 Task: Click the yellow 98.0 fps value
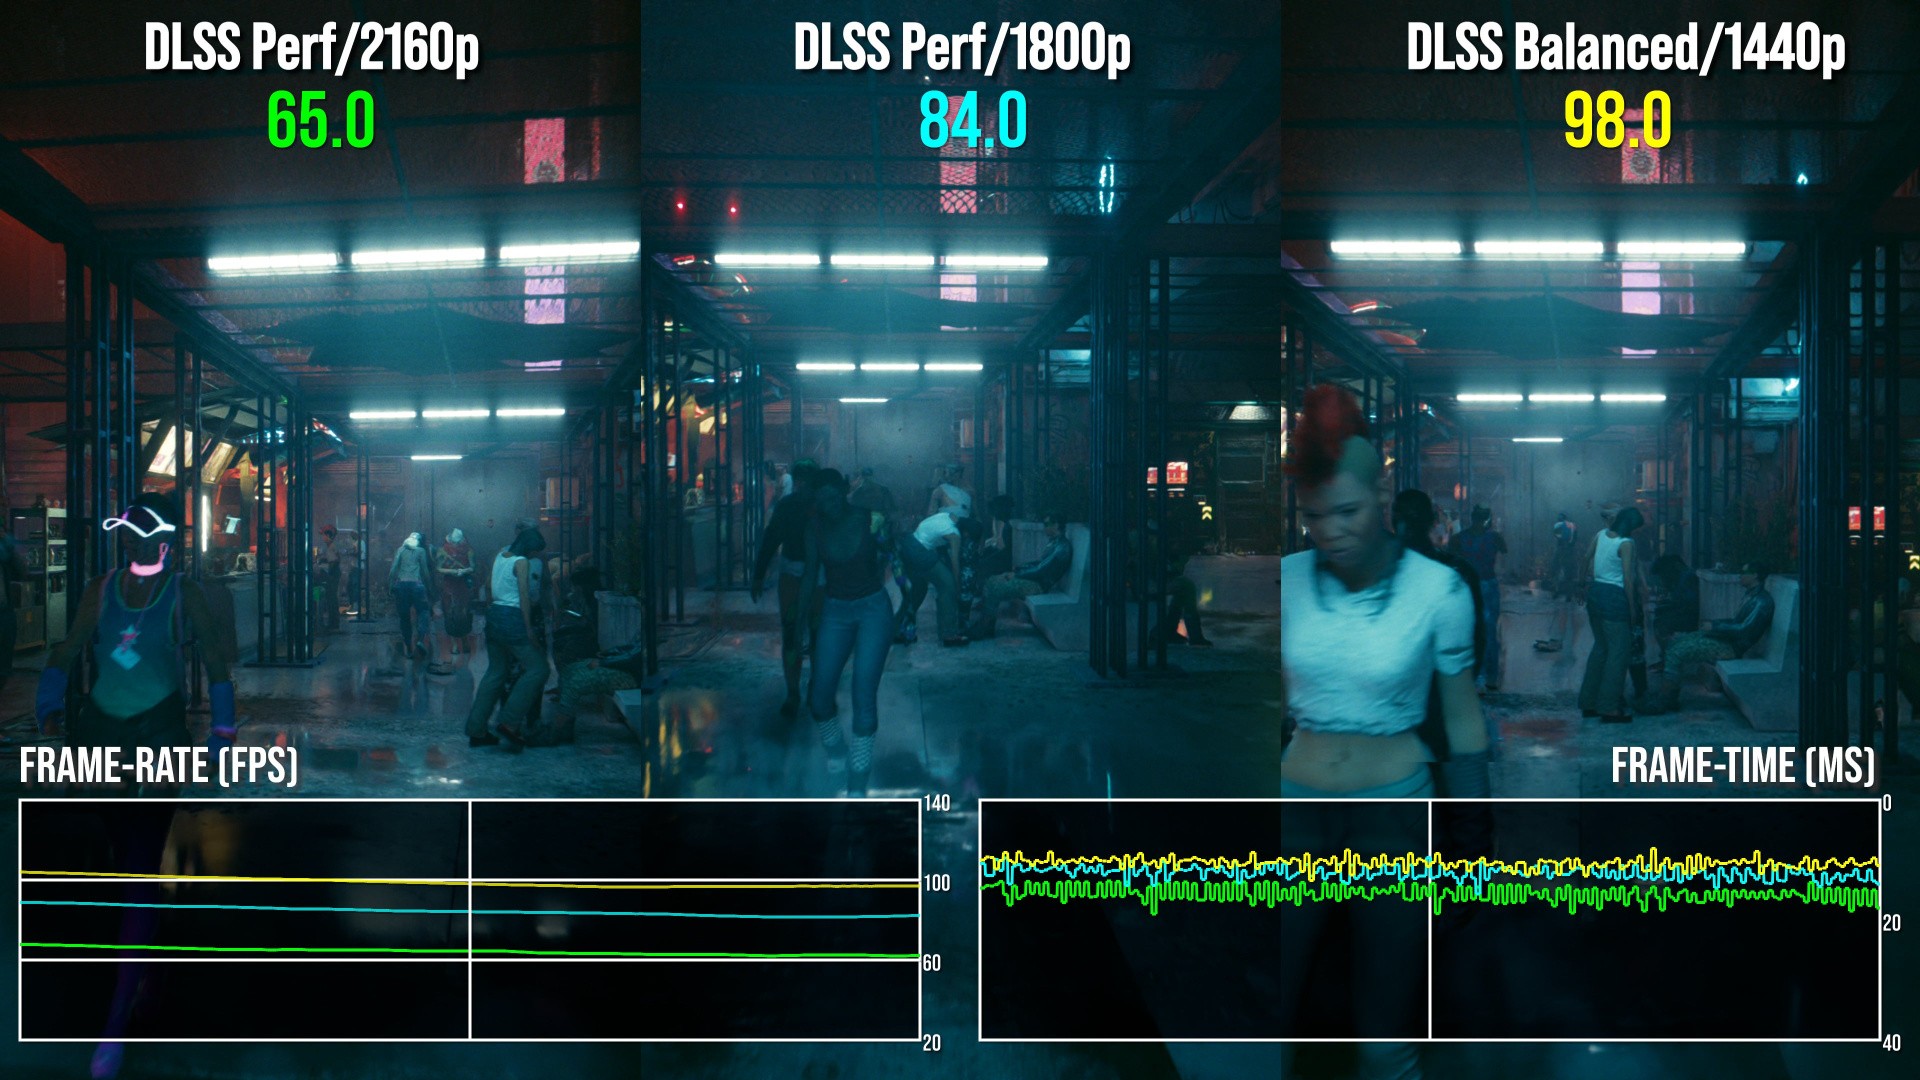coord(1617,121)
